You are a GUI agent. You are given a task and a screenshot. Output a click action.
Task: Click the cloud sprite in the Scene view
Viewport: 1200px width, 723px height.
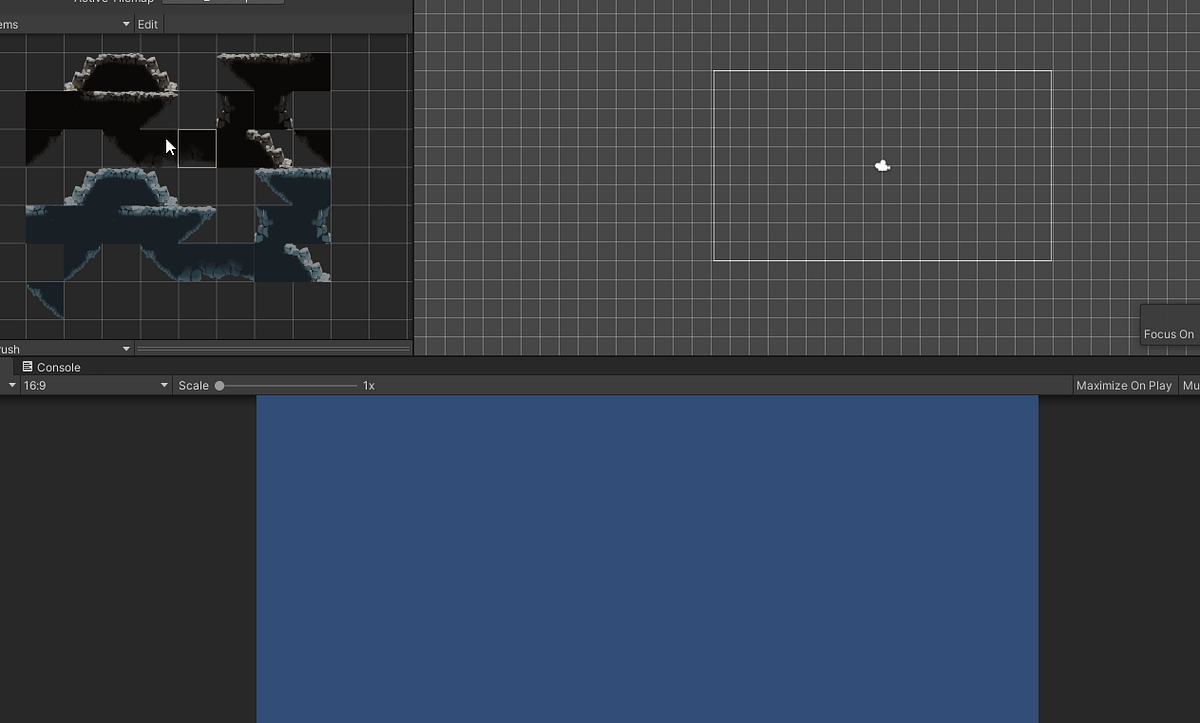[x=881, y=165]
